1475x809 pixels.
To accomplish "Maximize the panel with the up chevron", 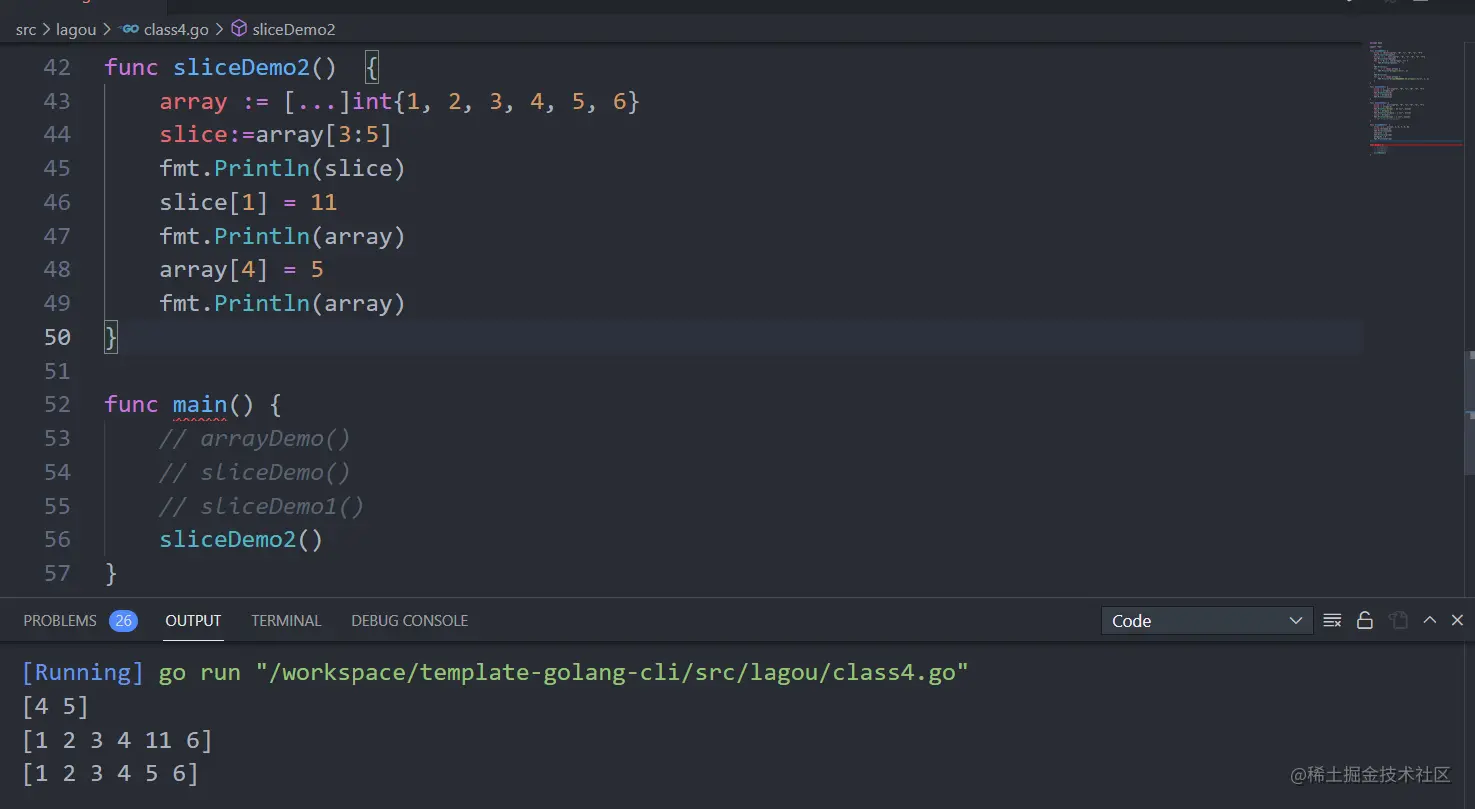I will pyautogui.click(x=1430, y=620).
